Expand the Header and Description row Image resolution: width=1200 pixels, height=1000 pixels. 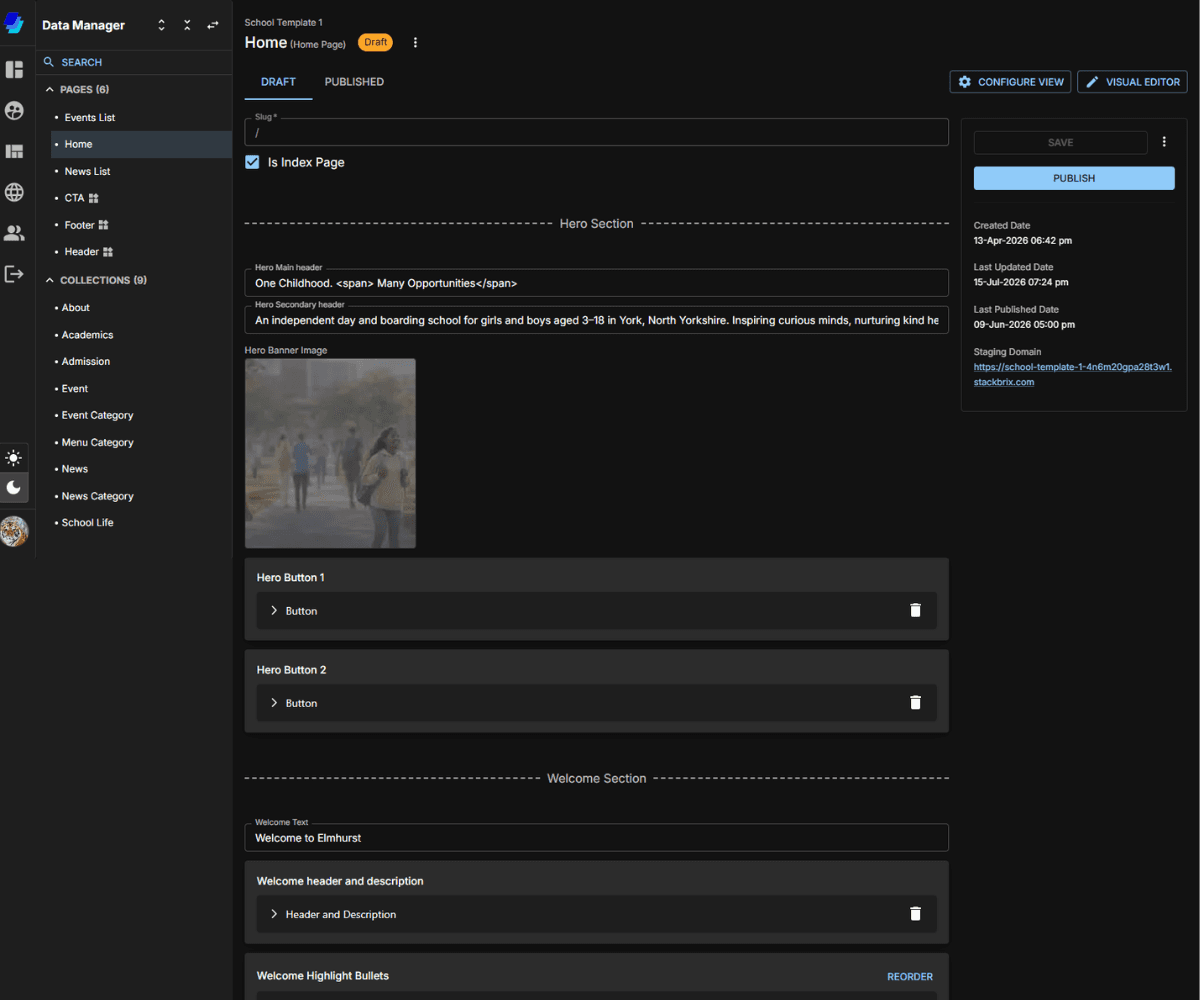pyautogui.click(x=274, y=914)
